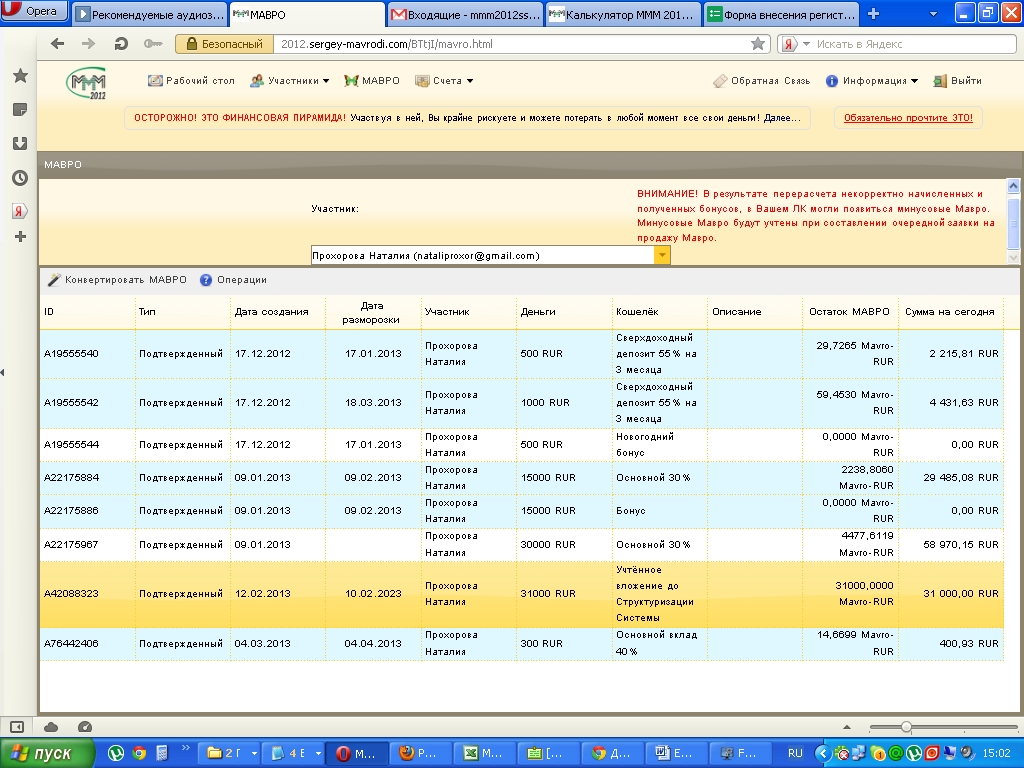This screenshot has width=1024, height=768.
Task: Click the Безопасный security badge
Action: [224, 44]
